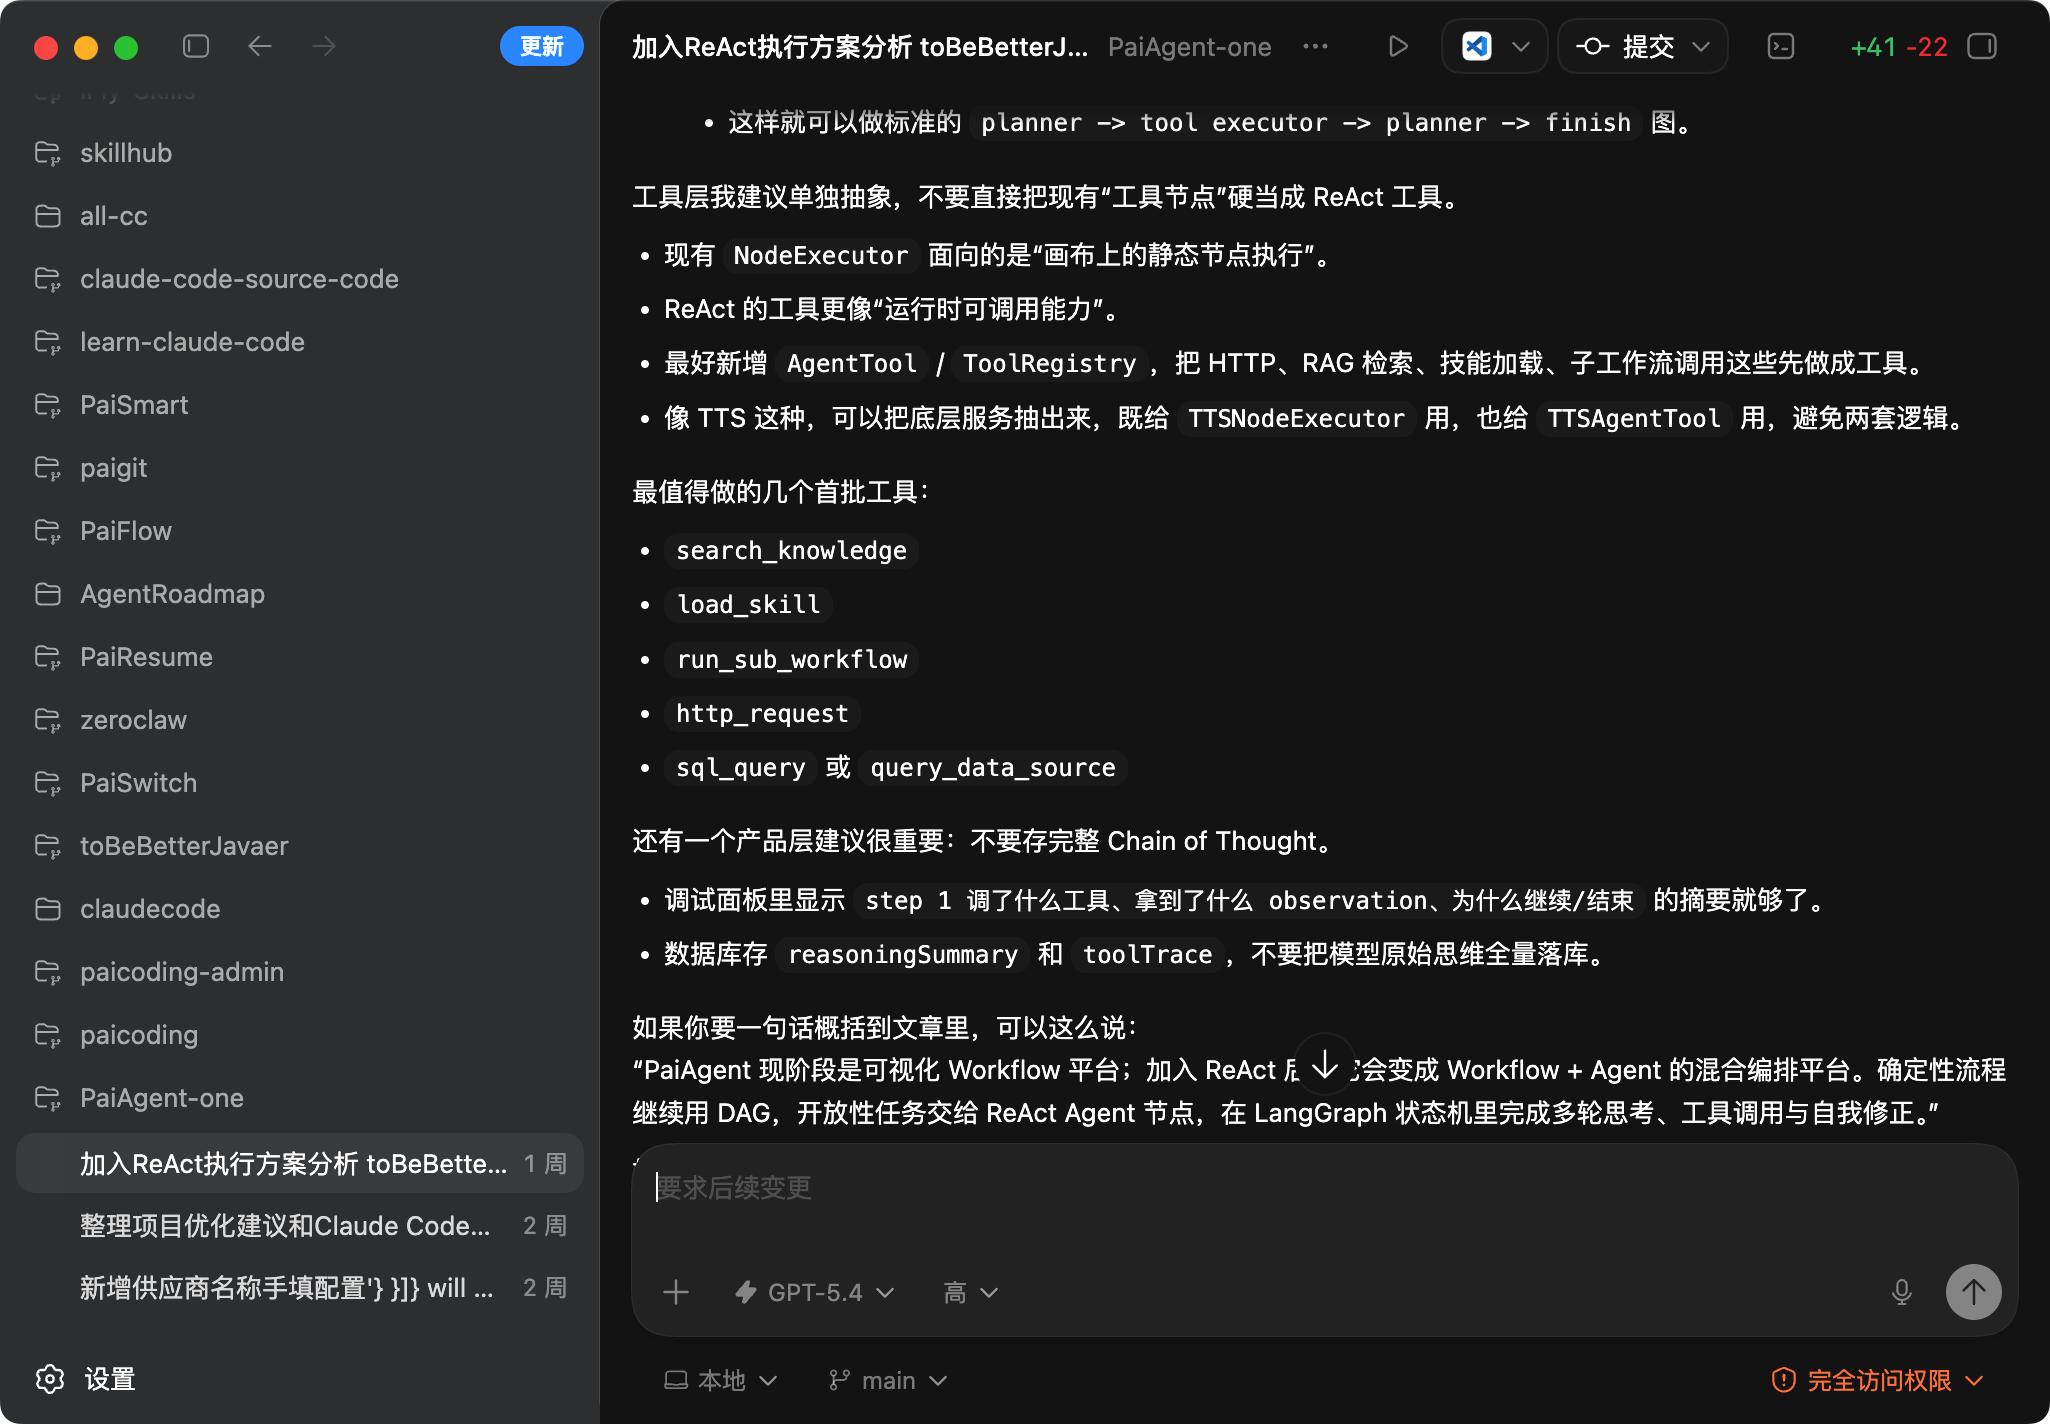Open the GPT-5.4 model dropdown

[x=815, y=1292]
